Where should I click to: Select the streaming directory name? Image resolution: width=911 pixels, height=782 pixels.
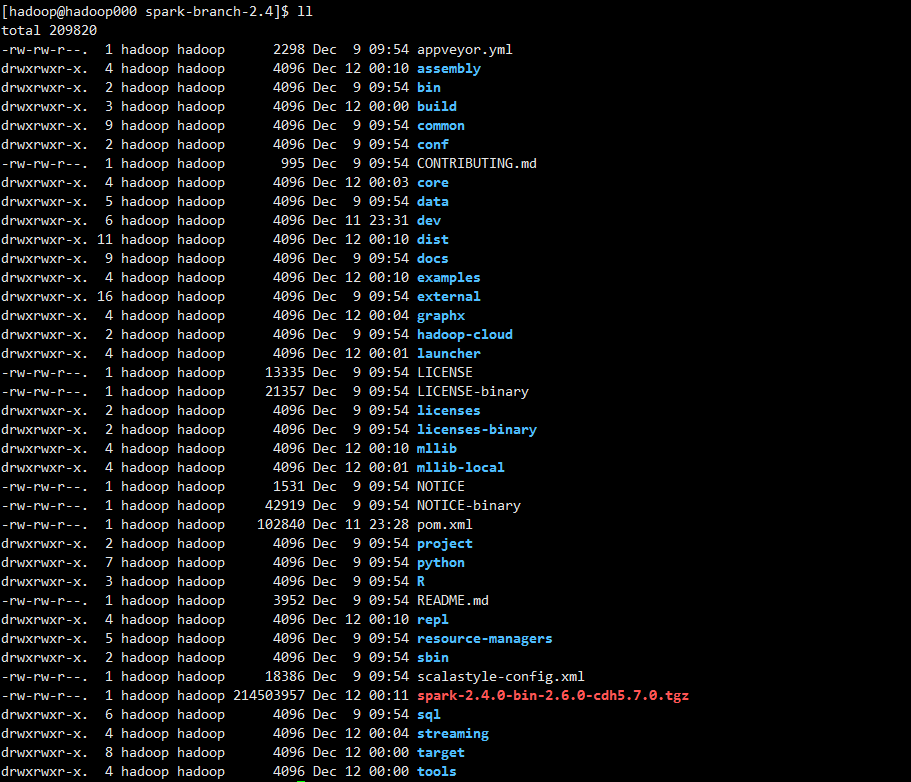(x=453, y=734)
